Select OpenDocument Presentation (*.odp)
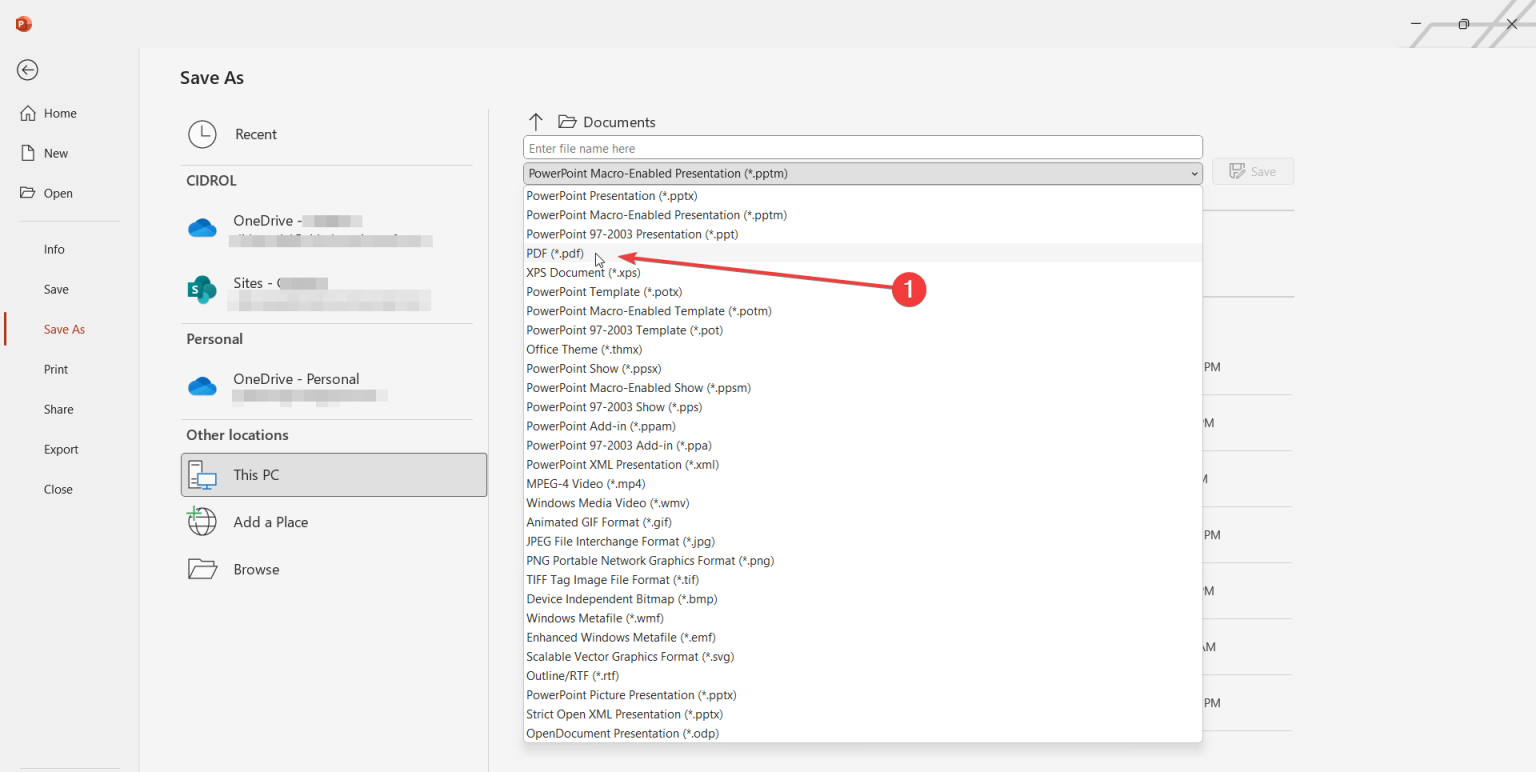The height and width of the screenshot is (772, 1536). (x=862, y=733)
